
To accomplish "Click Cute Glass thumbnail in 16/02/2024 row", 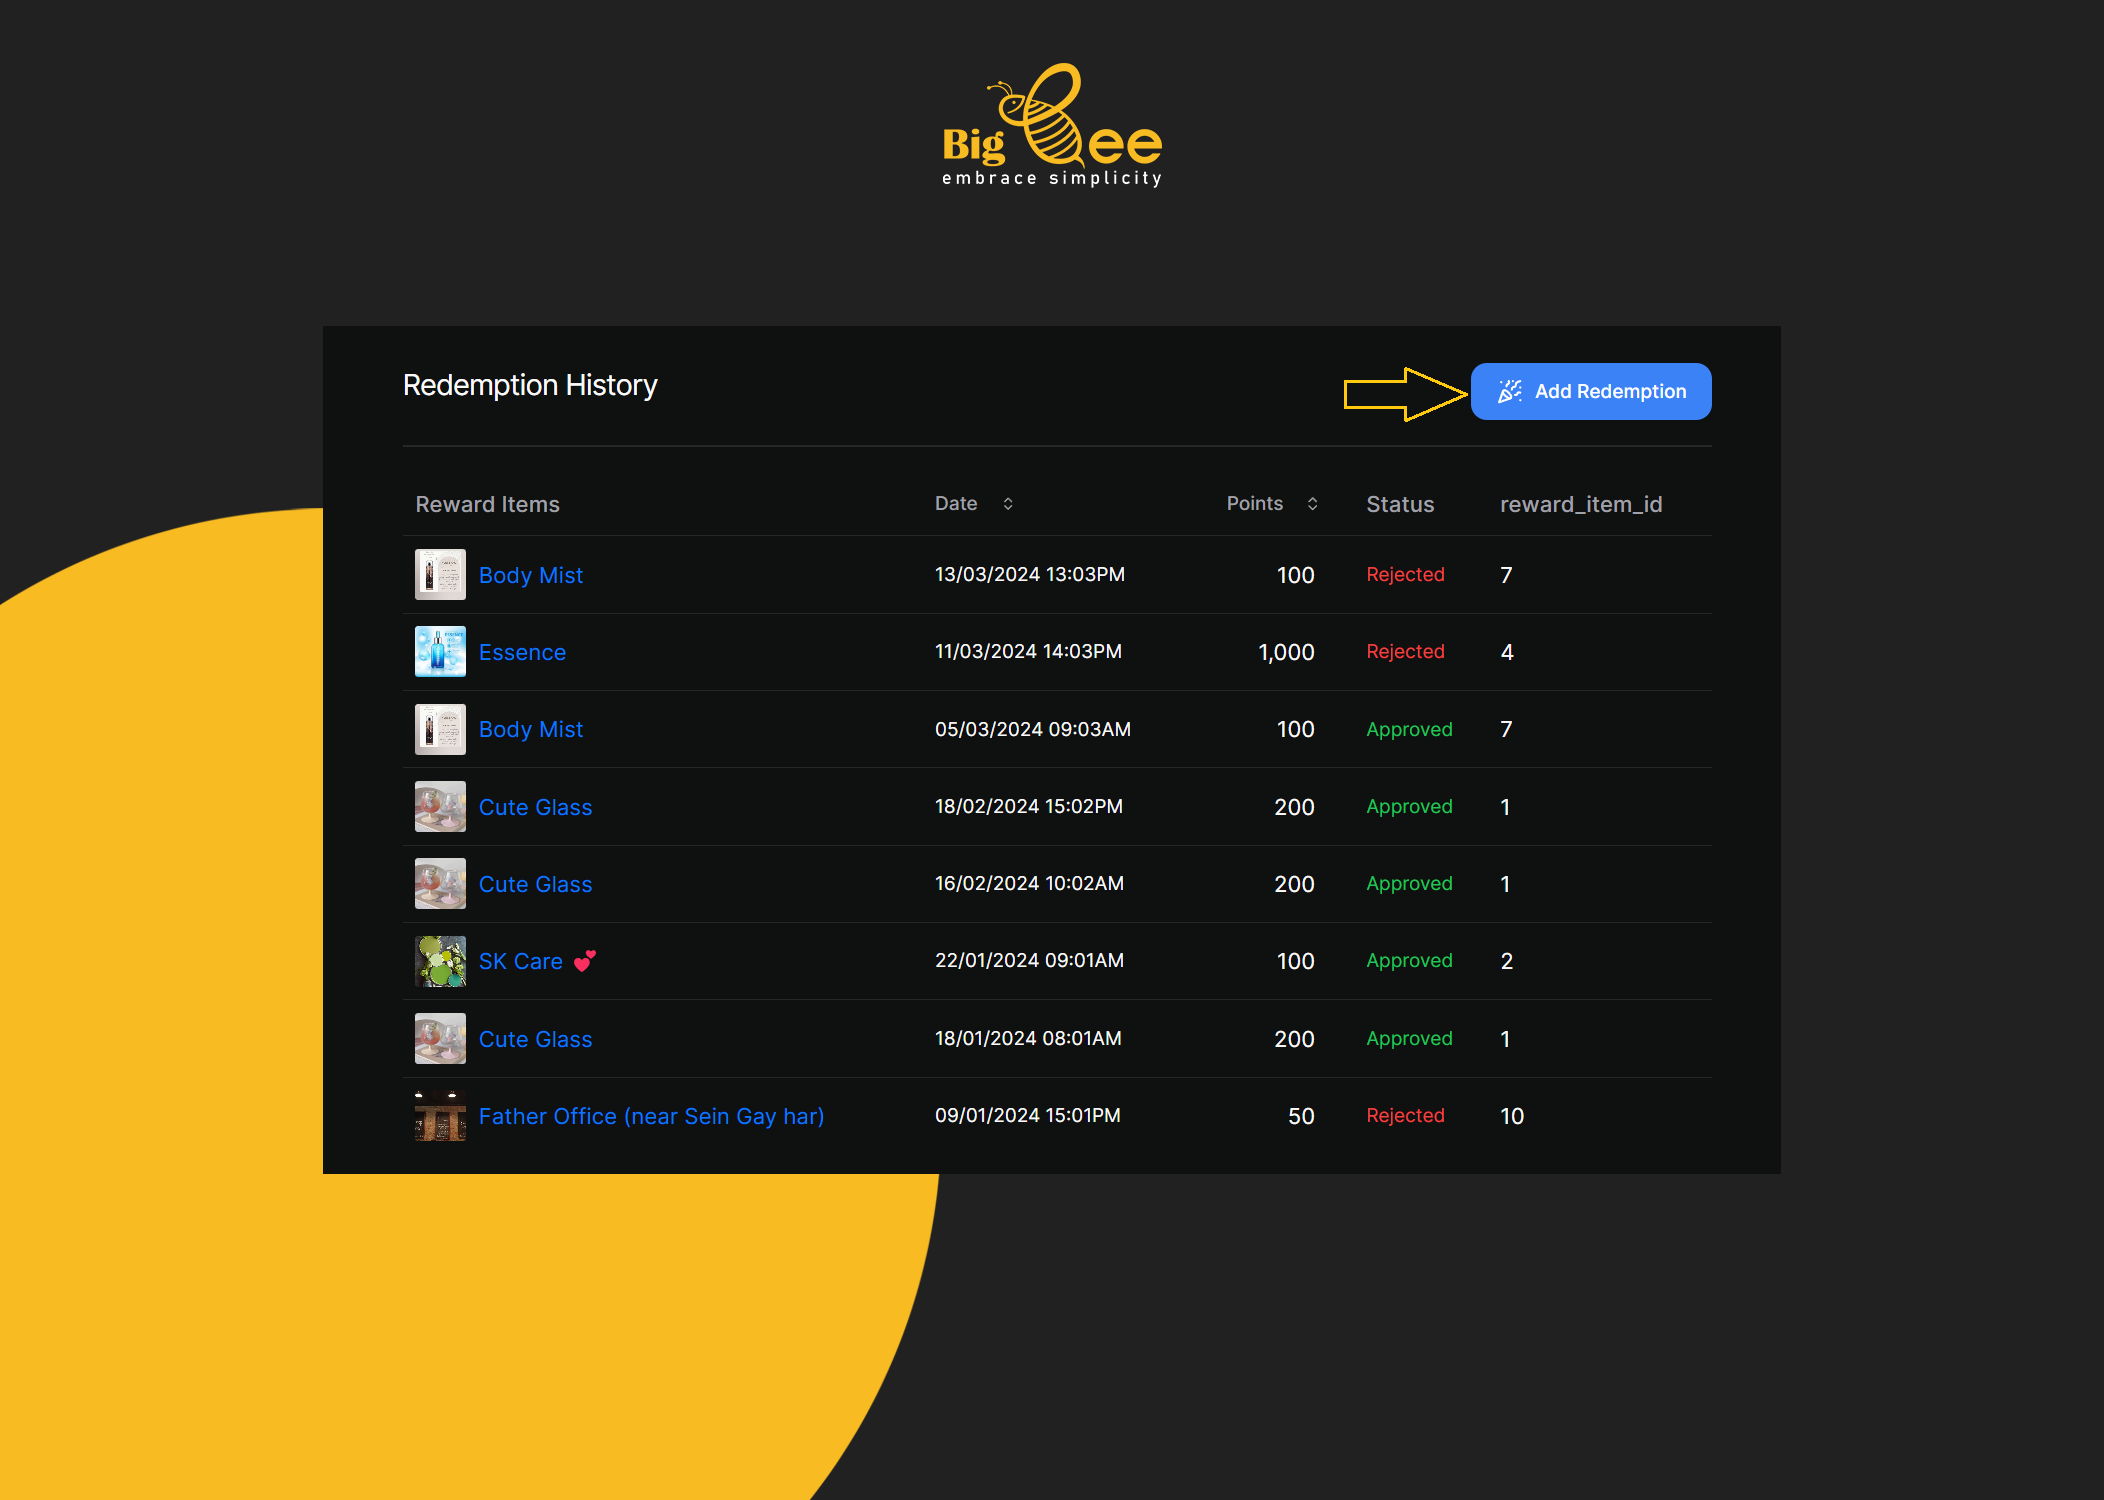I will [x=440, y=883].
